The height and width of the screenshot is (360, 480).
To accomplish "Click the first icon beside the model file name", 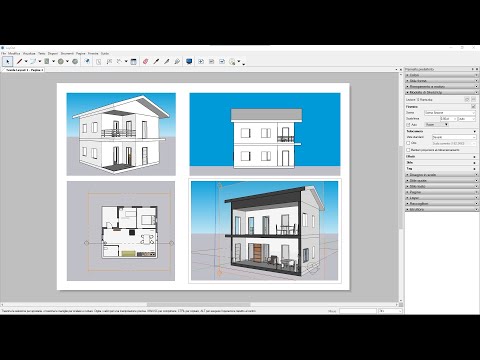I will 467,99.
